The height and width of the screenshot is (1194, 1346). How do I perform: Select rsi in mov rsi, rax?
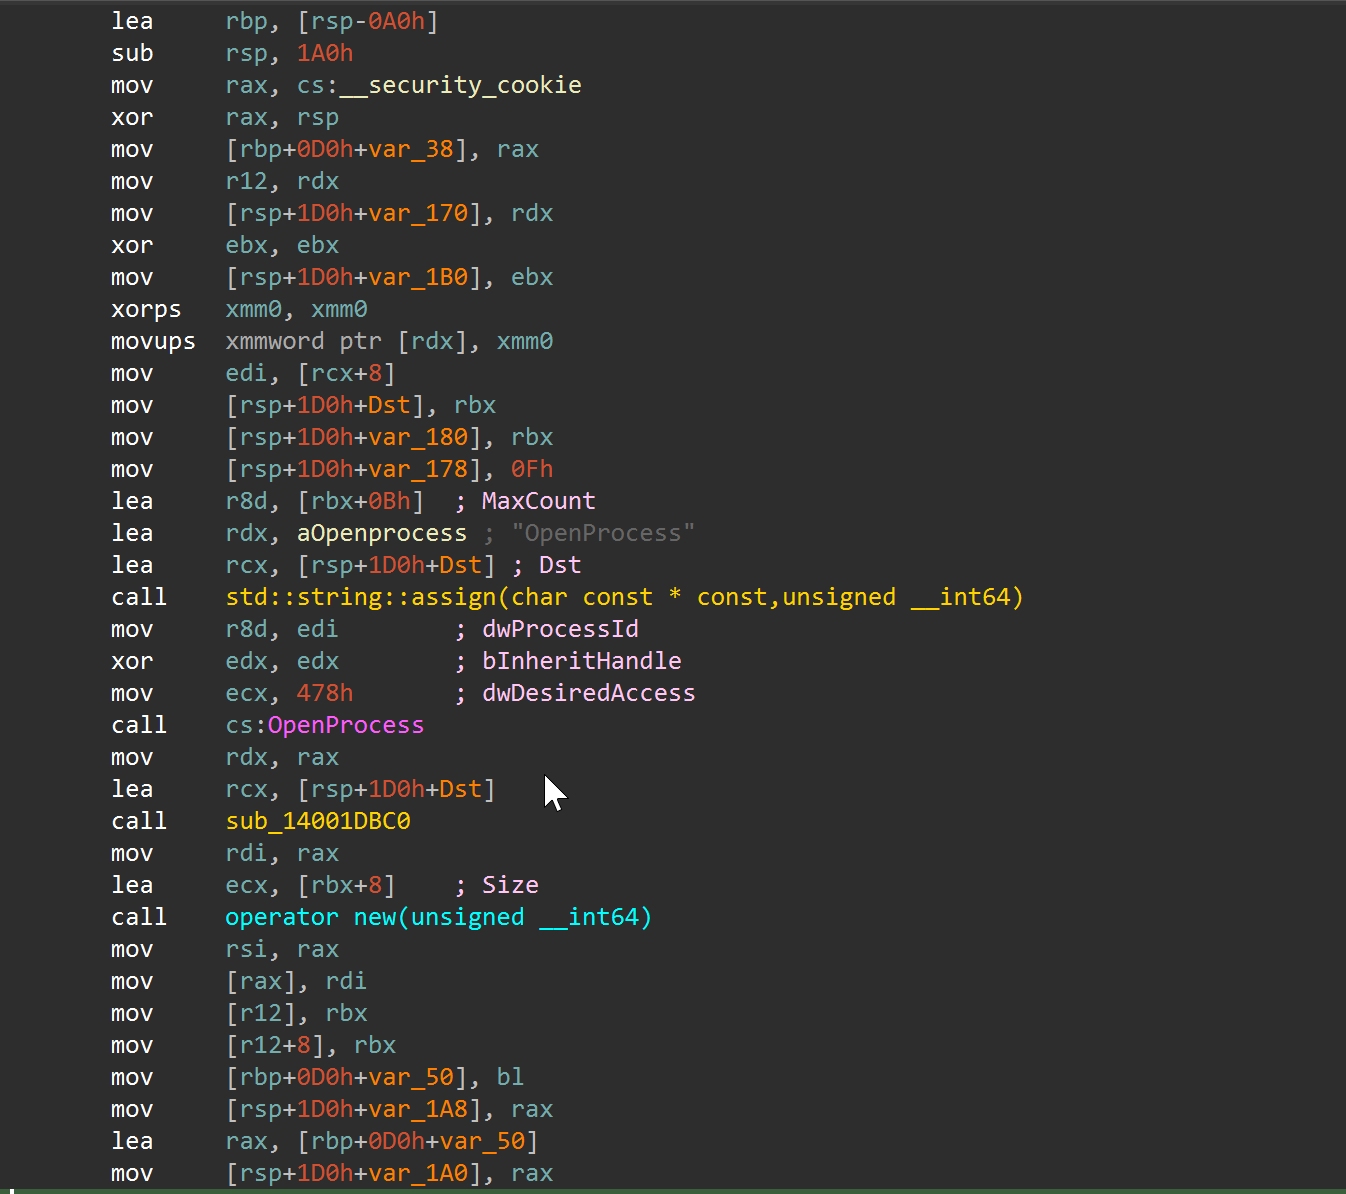click(247, 949)
